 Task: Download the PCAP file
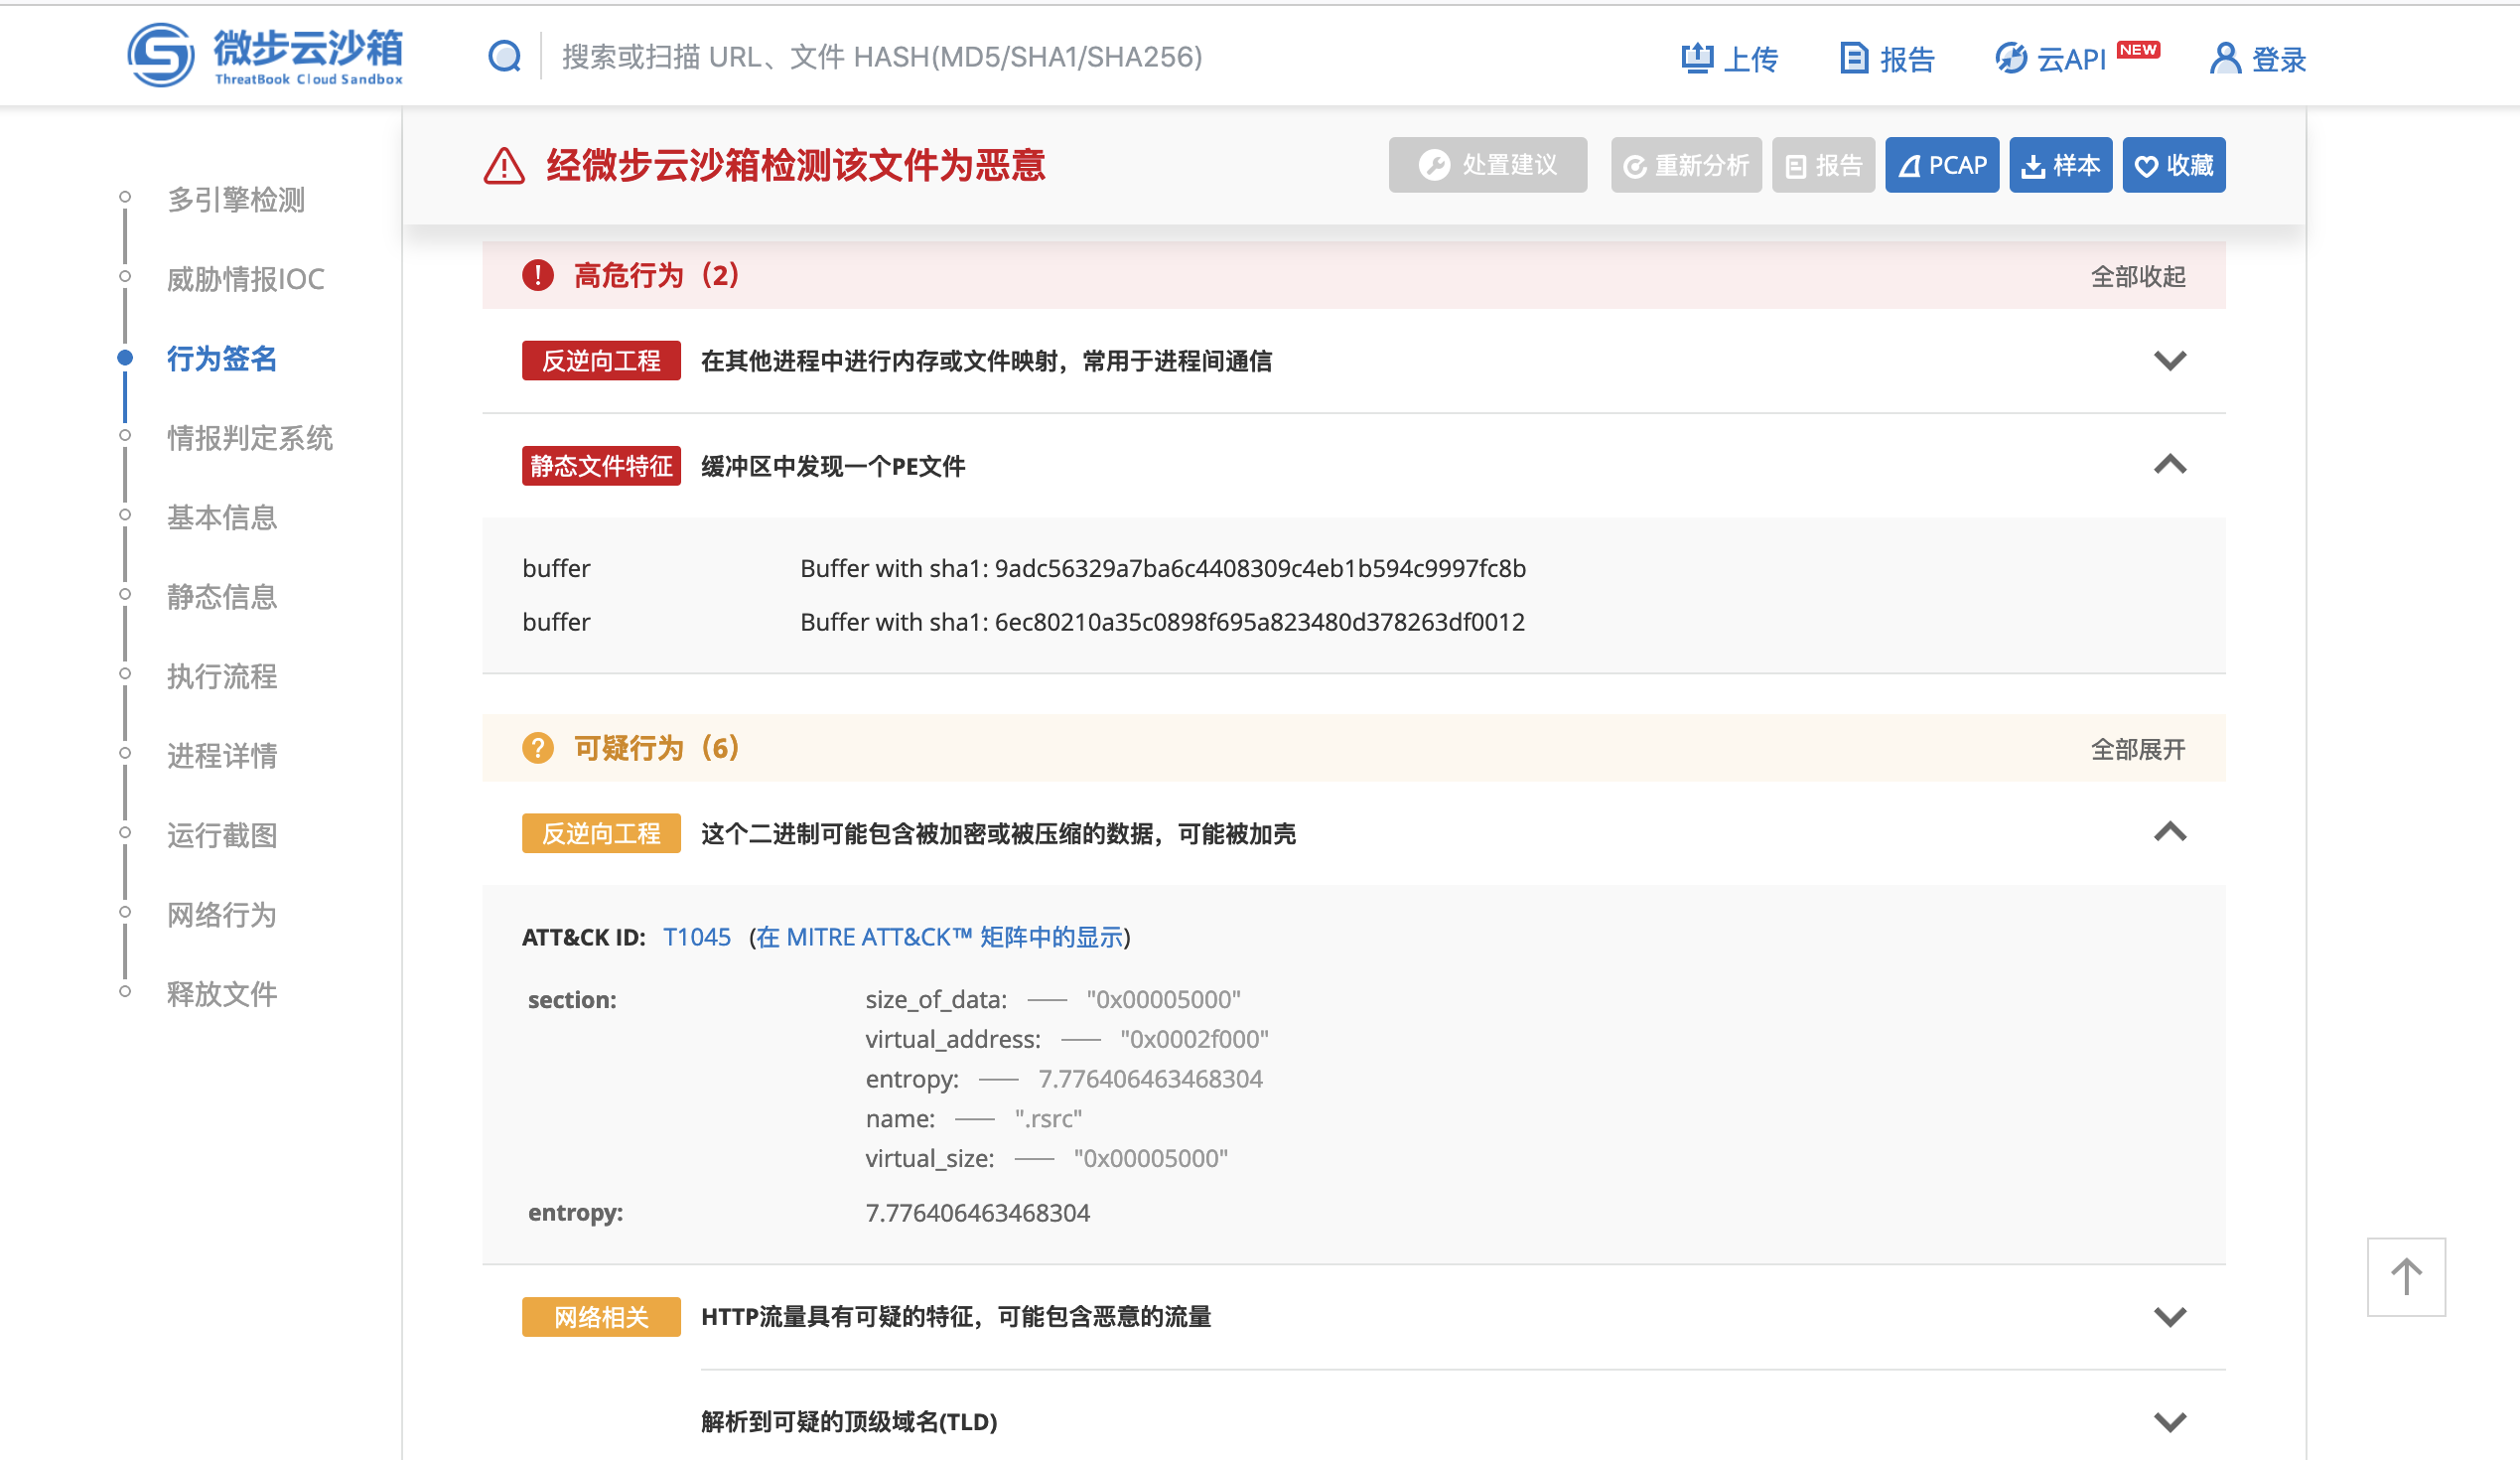(x=1941, y=165)
